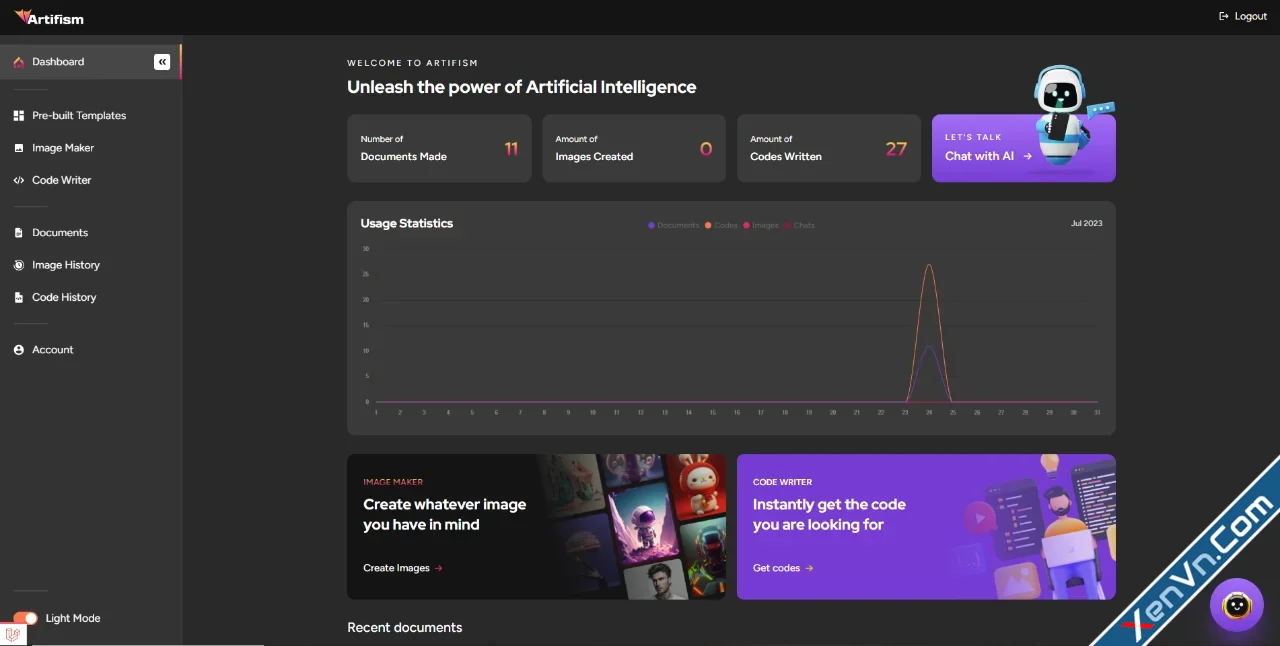This screenshot has width=1280, height=646.
Task: Open the Jul 2023 date selector
Action: [1086, 223]
